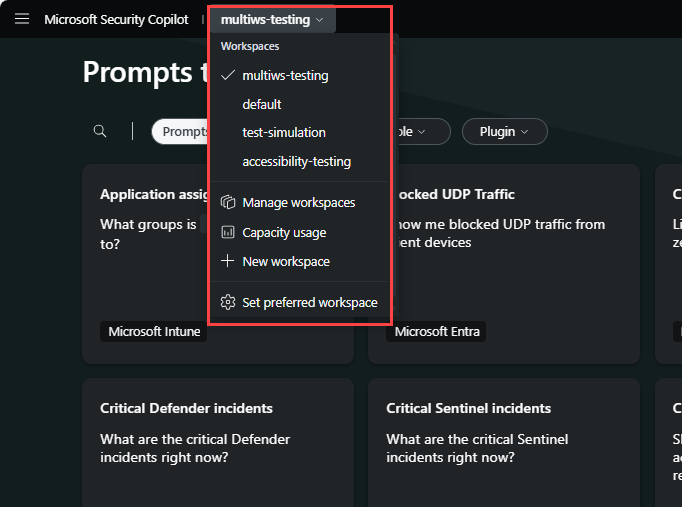Collapse the multiws-testing workspace dropdown
This screenshot has height=507, width=682.
point(272,19)
